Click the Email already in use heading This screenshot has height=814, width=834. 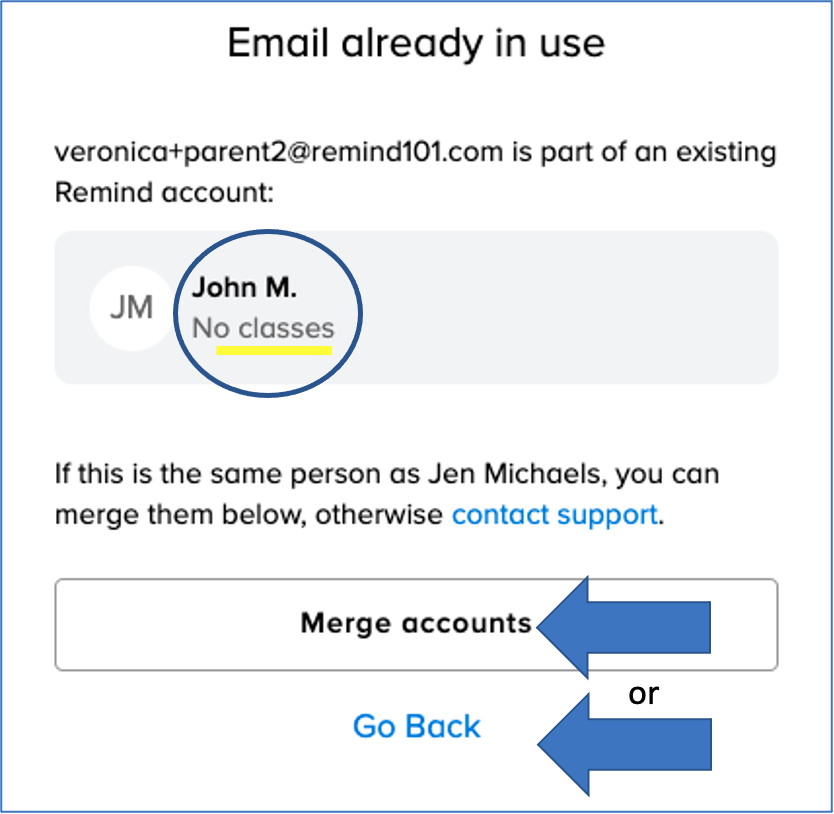tap(416, 43)
